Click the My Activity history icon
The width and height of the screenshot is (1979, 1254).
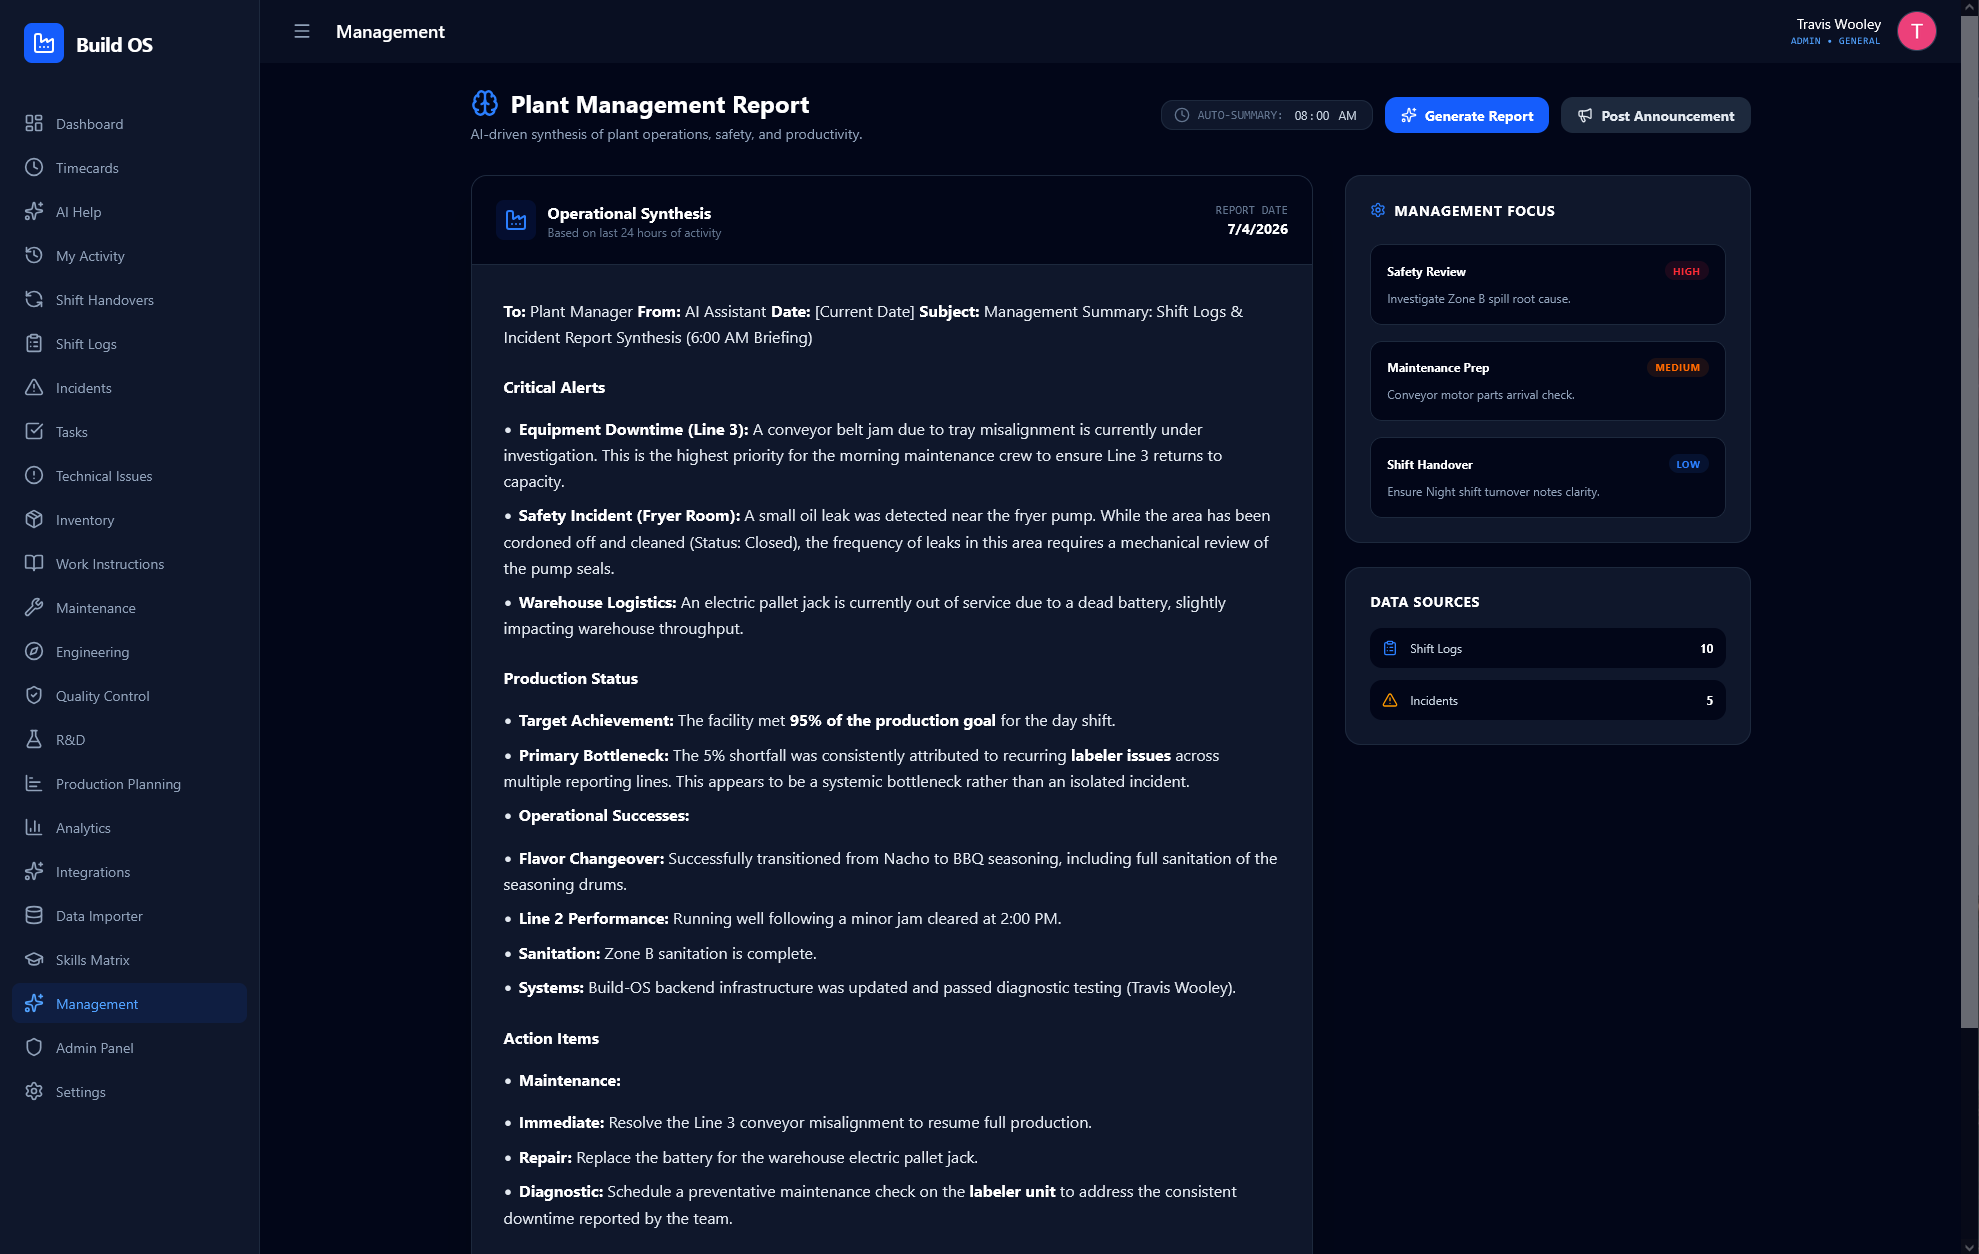pyautogui.click(x=34, y=255)
